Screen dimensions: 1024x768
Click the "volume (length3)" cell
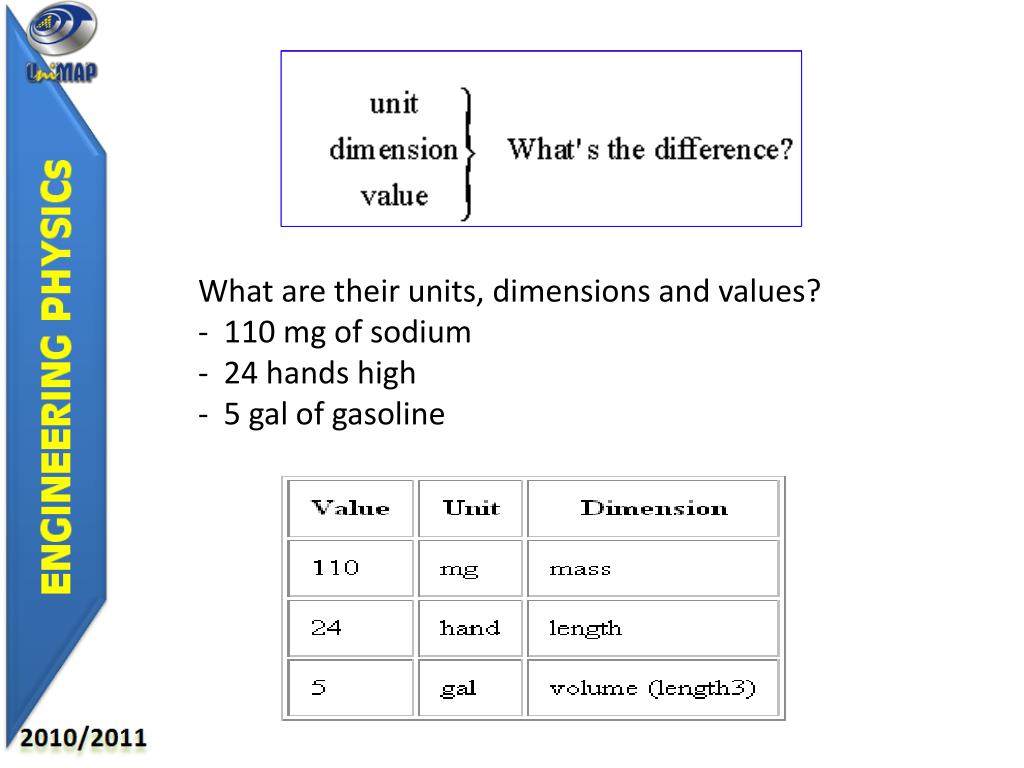tap(652, 688)
